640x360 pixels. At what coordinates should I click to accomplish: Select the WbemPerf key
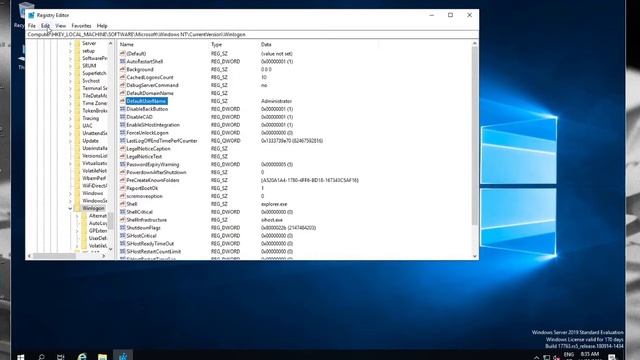click(x=94, y=178)
